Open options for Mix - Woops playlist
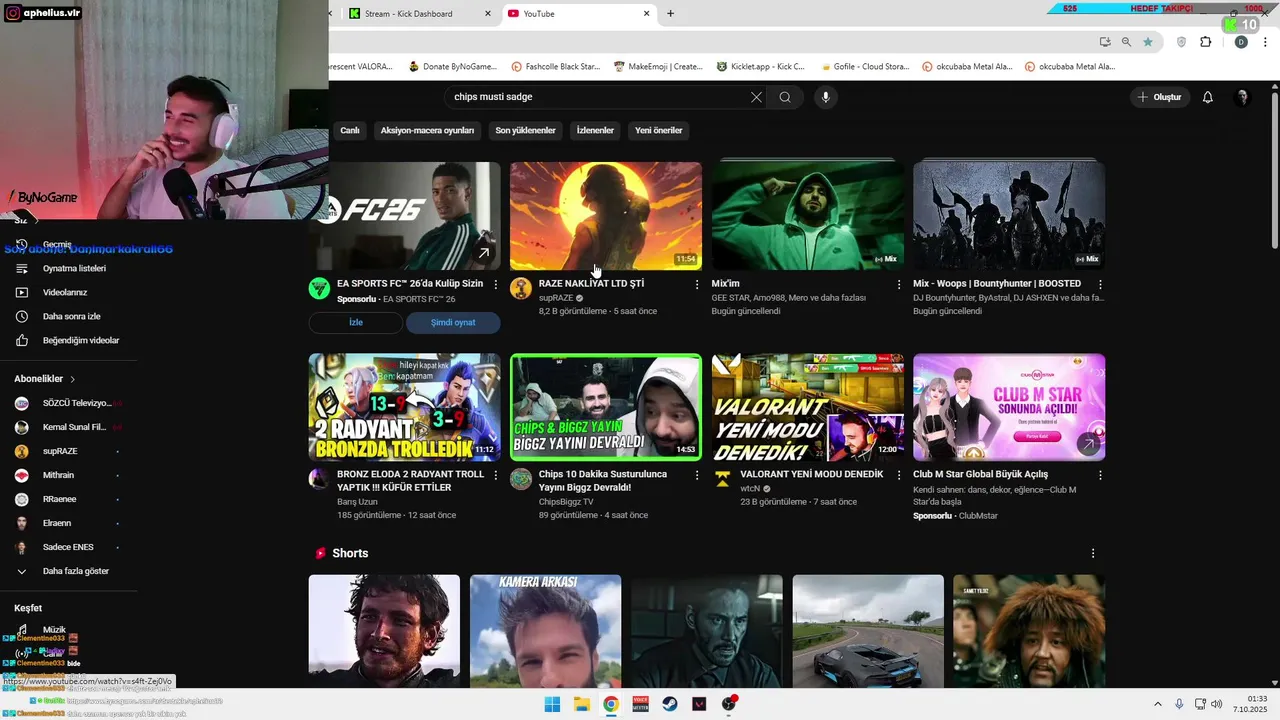 (x=1100, y=284)
